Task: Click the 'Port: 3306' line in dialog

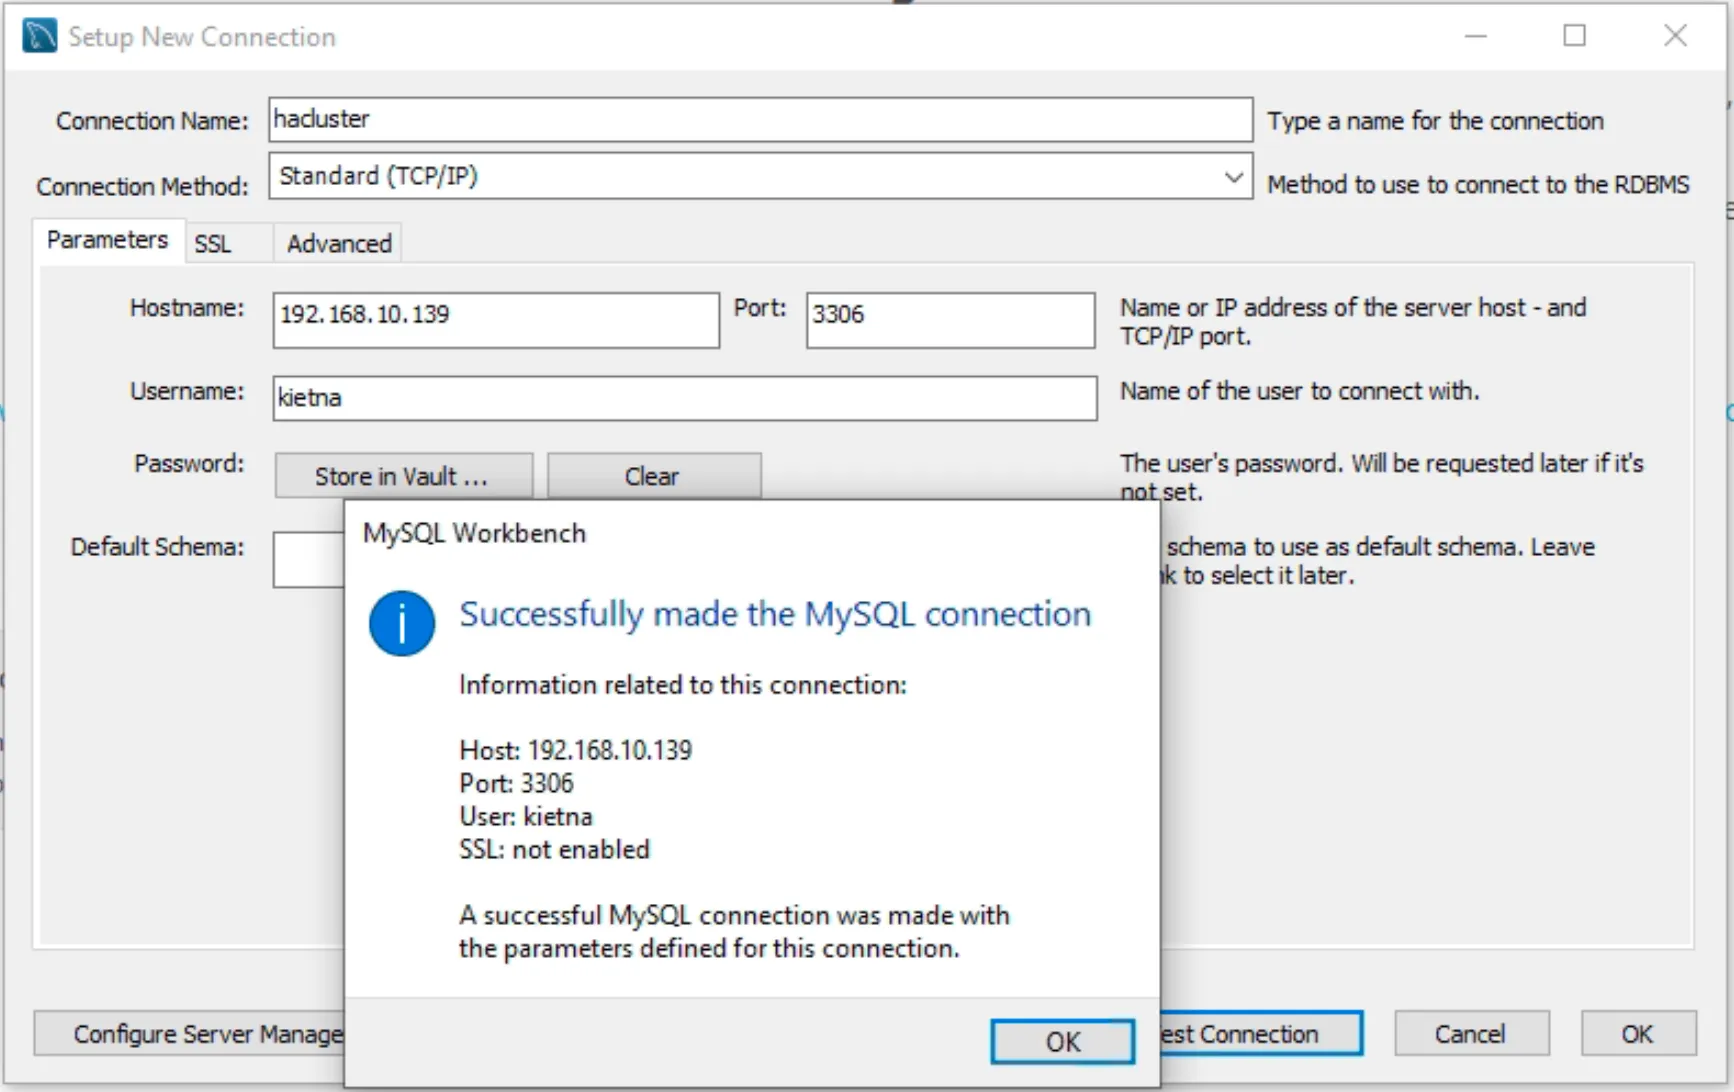Action: (x=516, y=783)
